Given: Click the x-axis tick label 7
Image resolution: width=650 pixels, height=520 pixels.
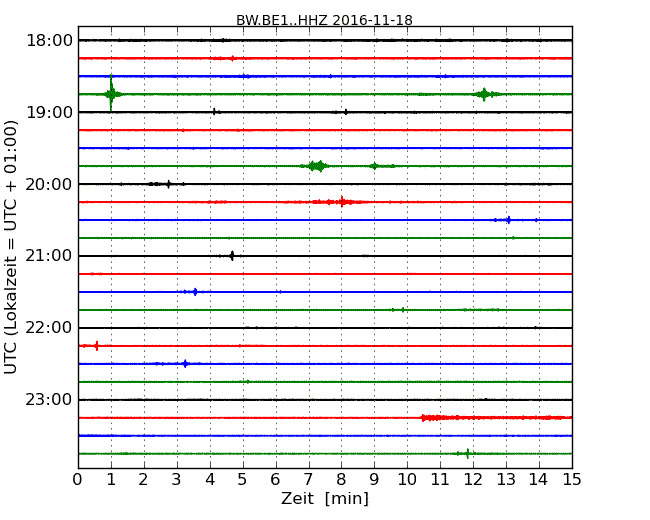Looking at the screenshot, I should (x=308, y=480).
